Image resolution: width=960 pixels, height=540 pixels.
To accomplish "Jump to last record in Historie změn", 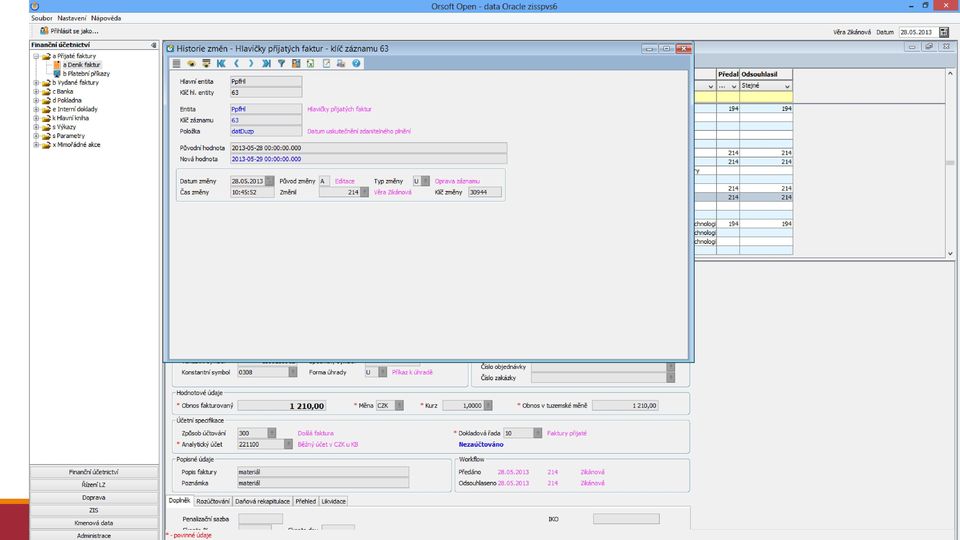I will [266, 64].
